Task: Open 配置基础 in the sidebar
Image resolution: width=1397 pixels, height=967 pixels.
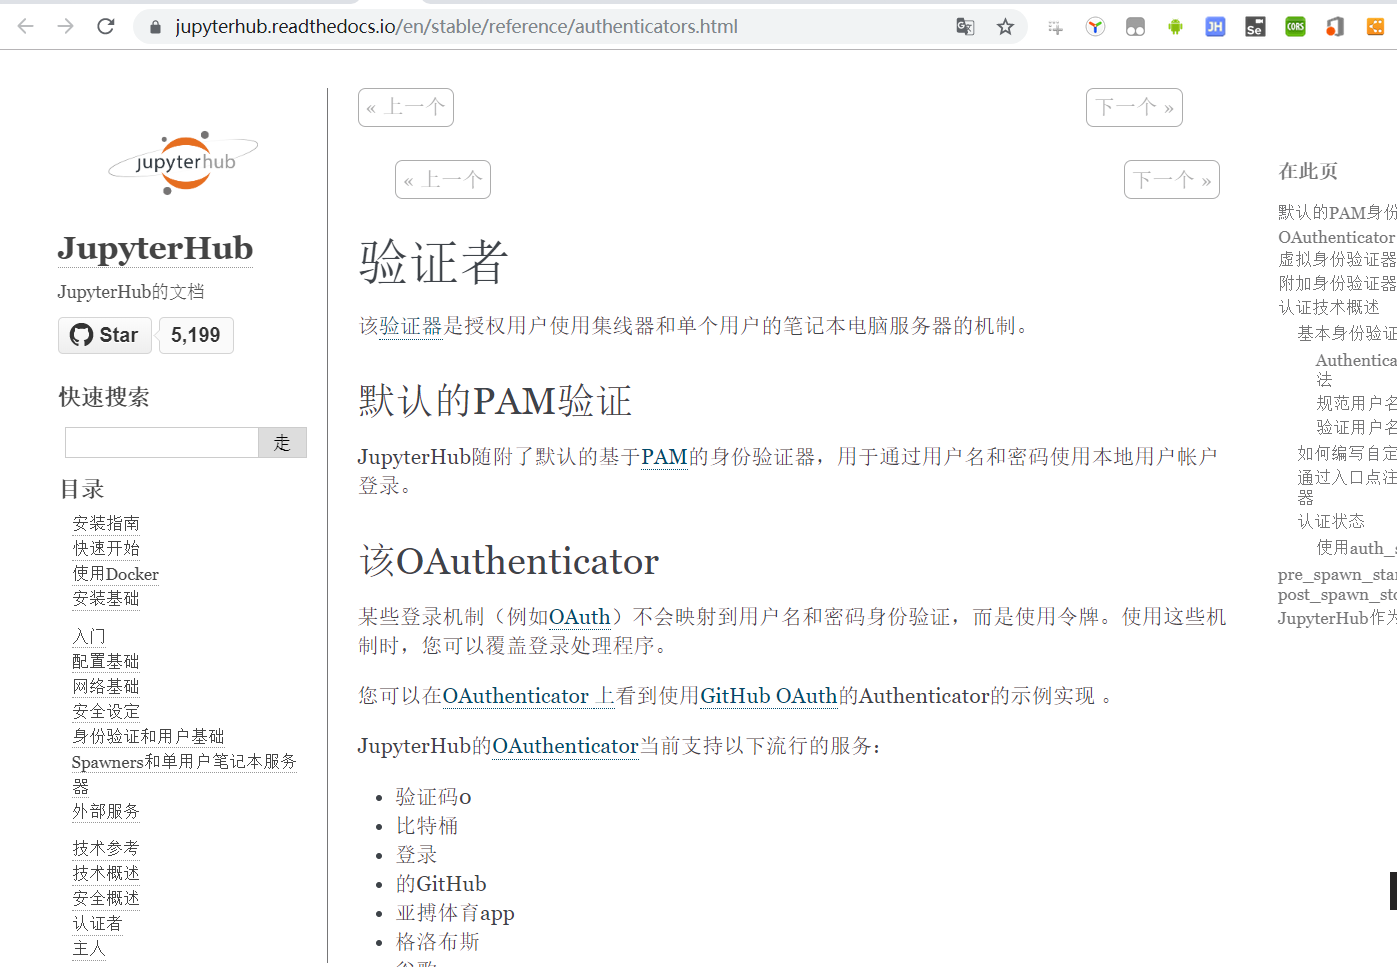Action: [106, 661]
